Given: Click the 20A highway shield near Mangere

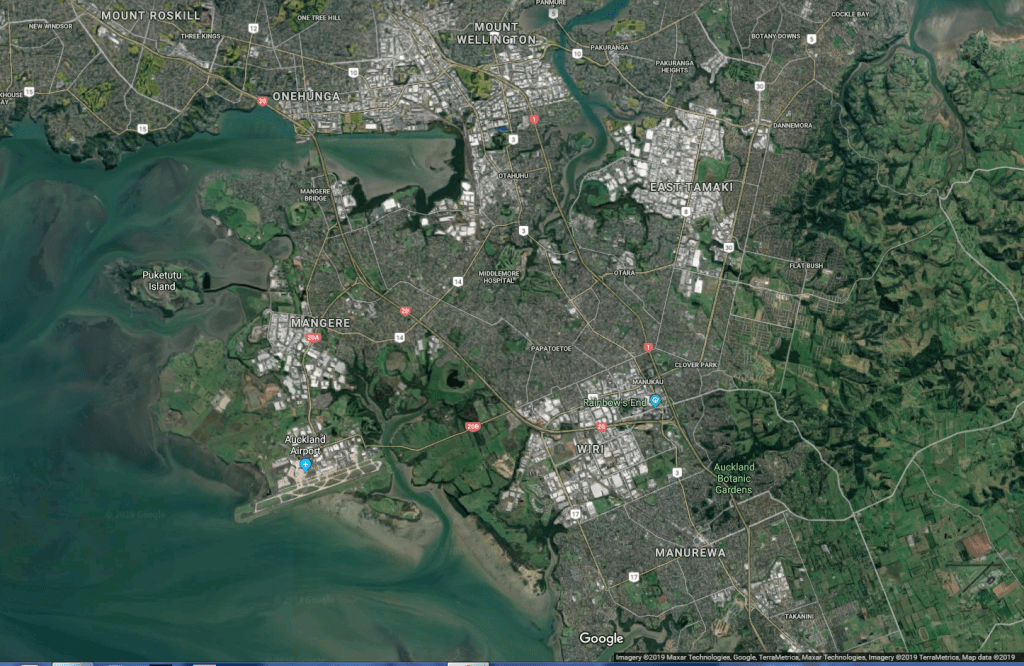Looking at the screenshot, I should coord(314,338).
